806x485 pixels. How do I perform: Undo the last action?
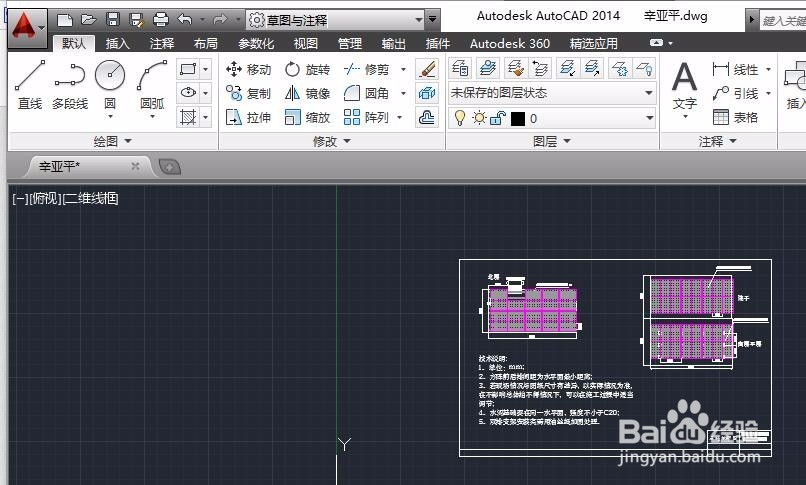point(185,20)
